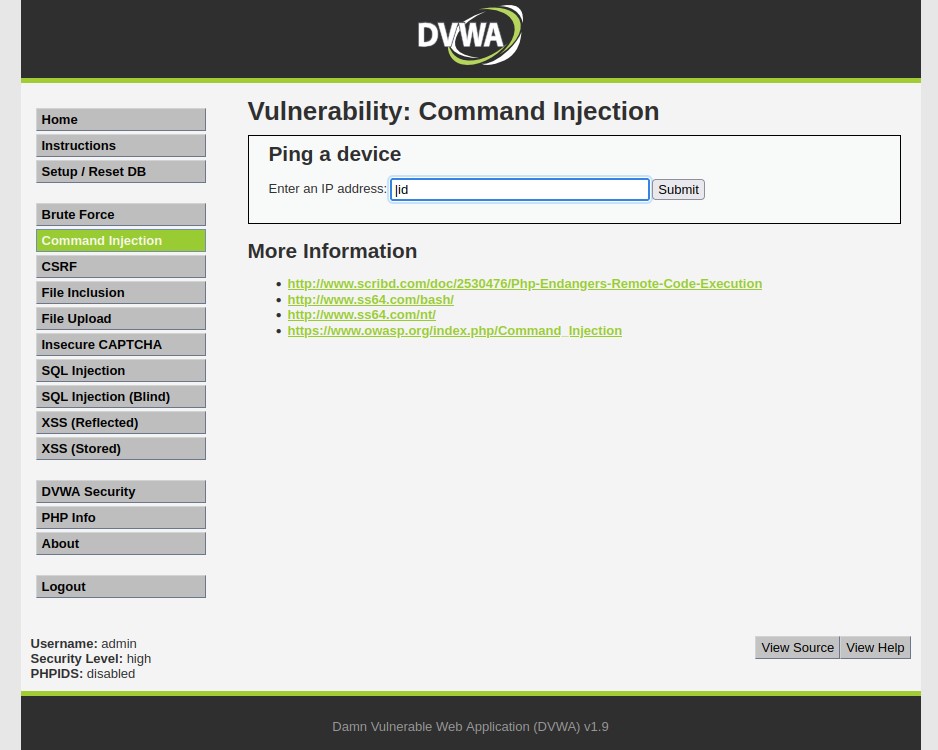This screenshot has height=750, width=938.
Task: Open SQL Injection (Blind) page
Action: 121,397
